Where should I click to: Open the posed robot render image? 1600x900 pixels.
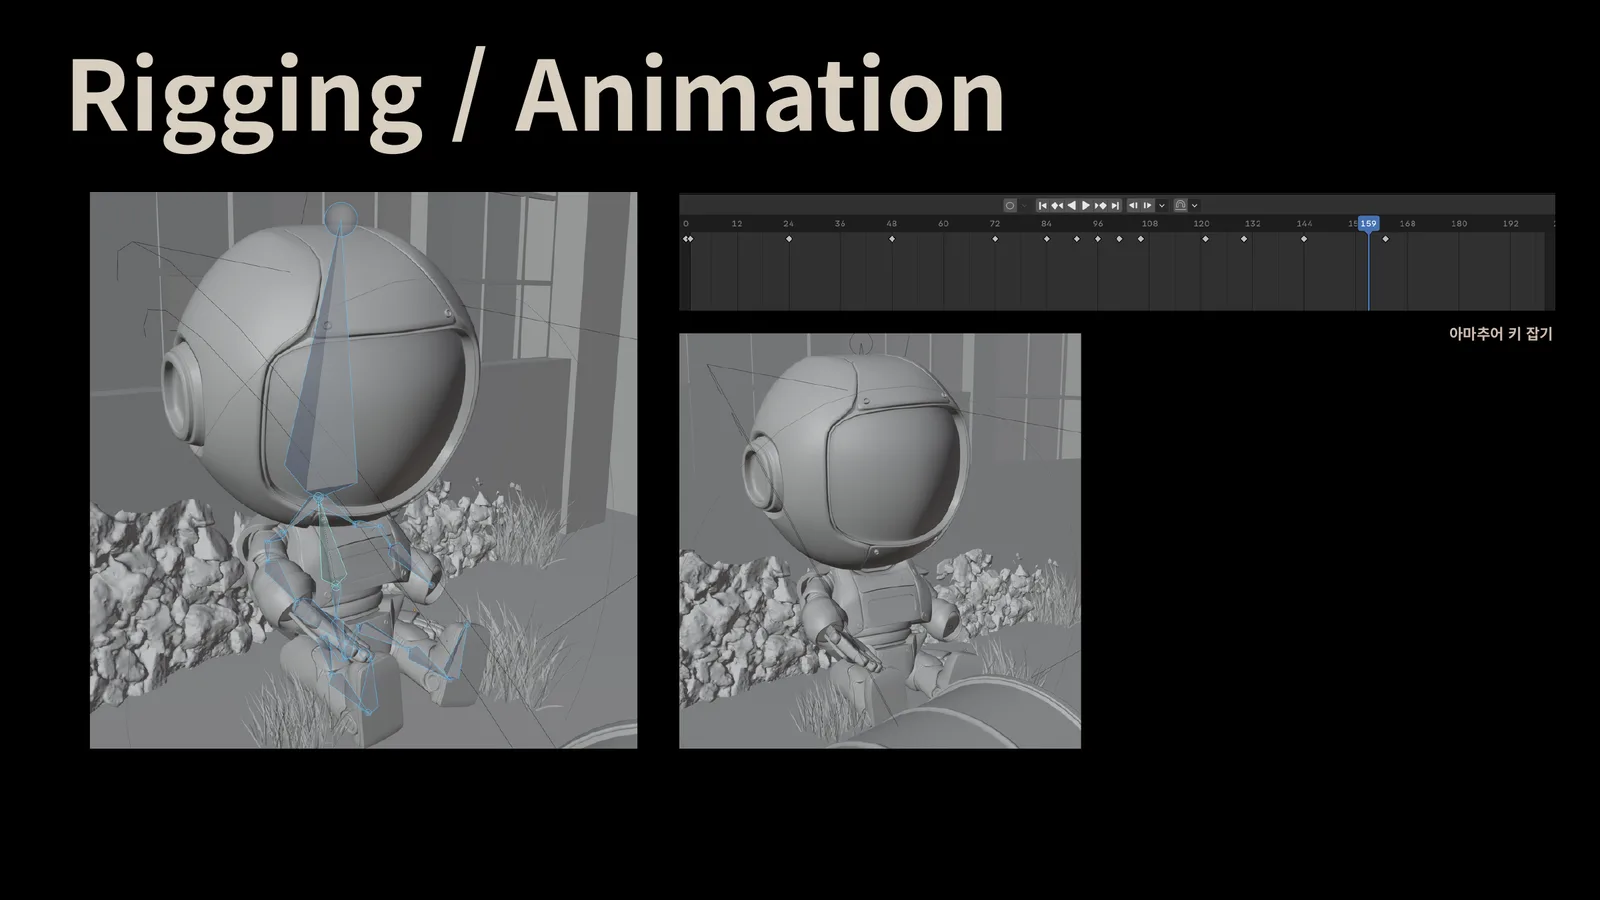click(880, 541)
